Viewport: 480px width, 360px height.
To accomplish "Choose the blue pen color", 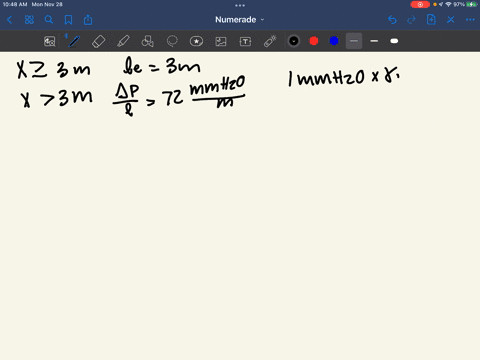I will click(x=334, y=41).
